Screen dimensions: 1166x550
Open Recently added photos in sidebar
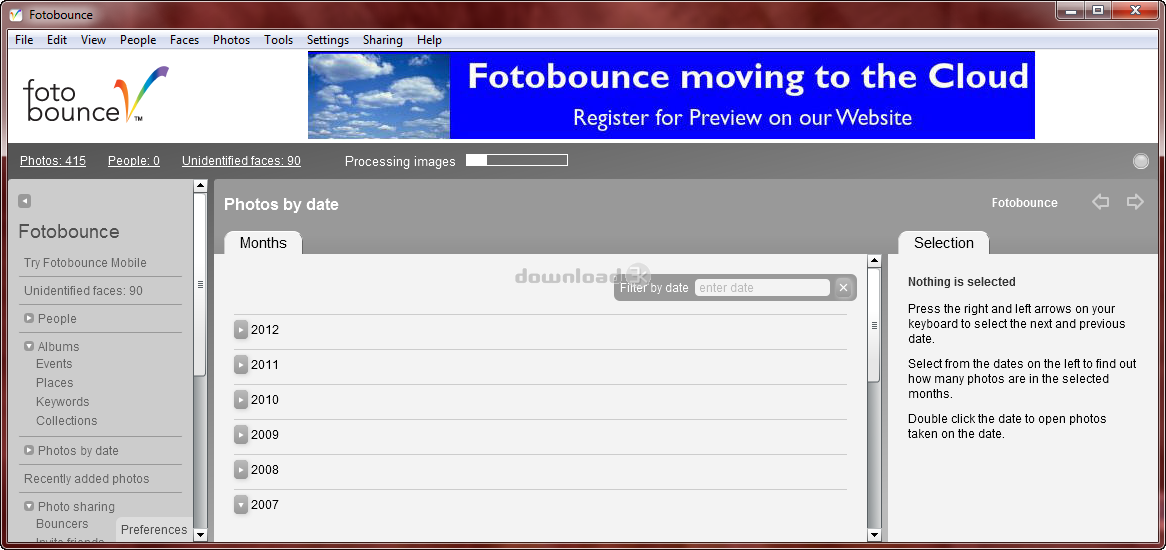(x=86, y=479)
